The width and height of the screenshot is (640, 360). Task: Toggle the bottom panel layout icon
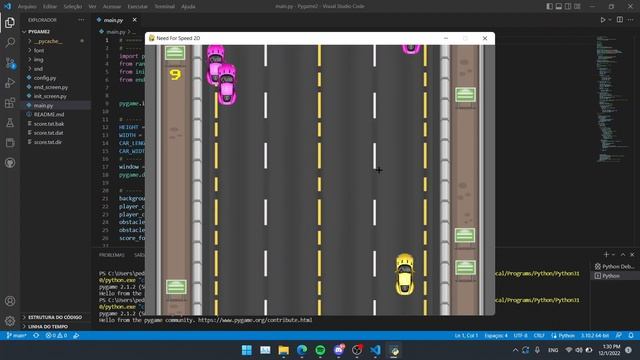559,6
